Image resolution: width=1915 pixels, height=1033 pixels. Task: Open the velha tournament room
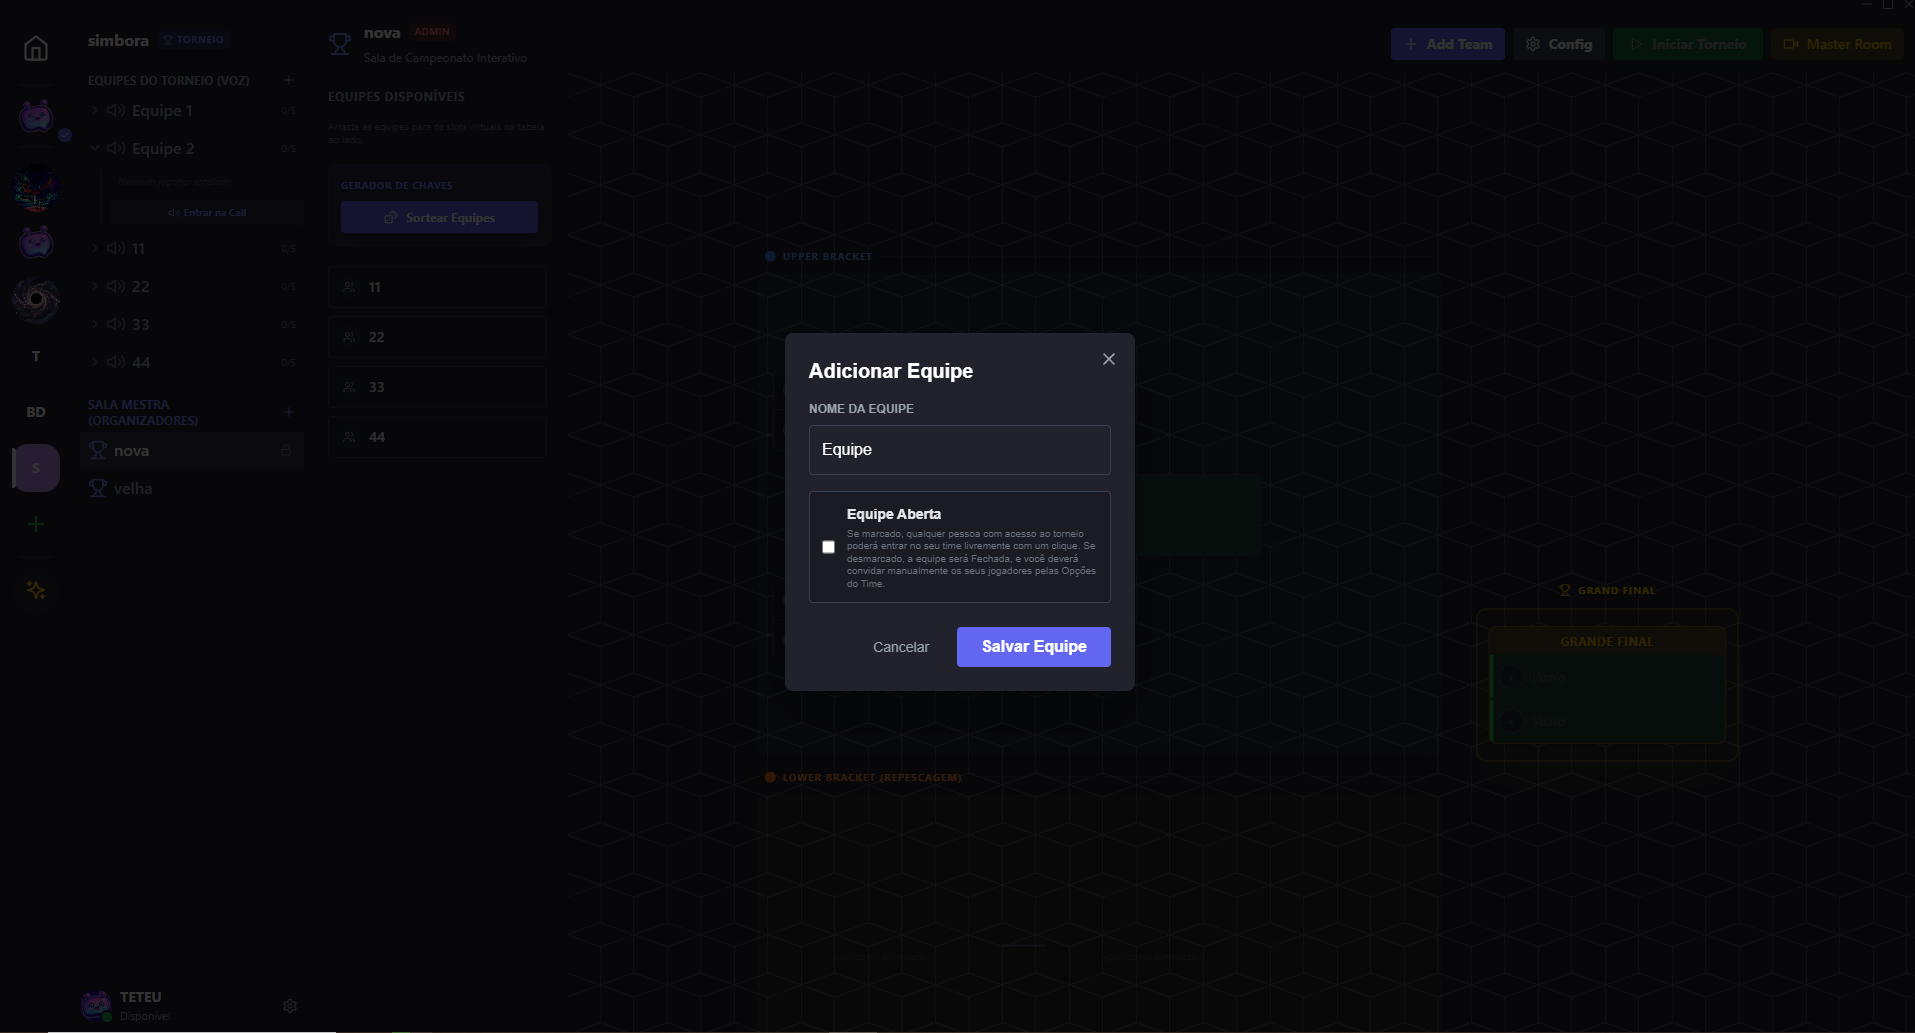point(192,489)
